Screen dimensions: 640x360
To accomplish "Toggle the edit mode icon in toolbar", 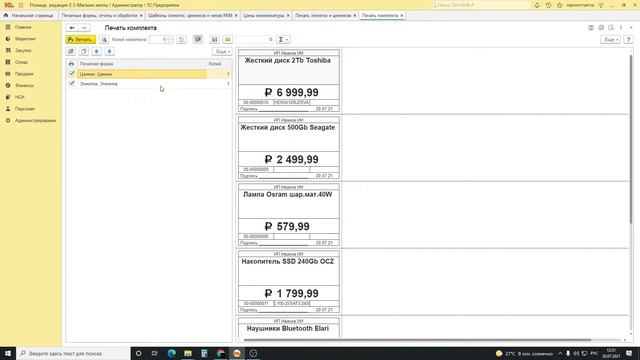I will coord(198,40).
